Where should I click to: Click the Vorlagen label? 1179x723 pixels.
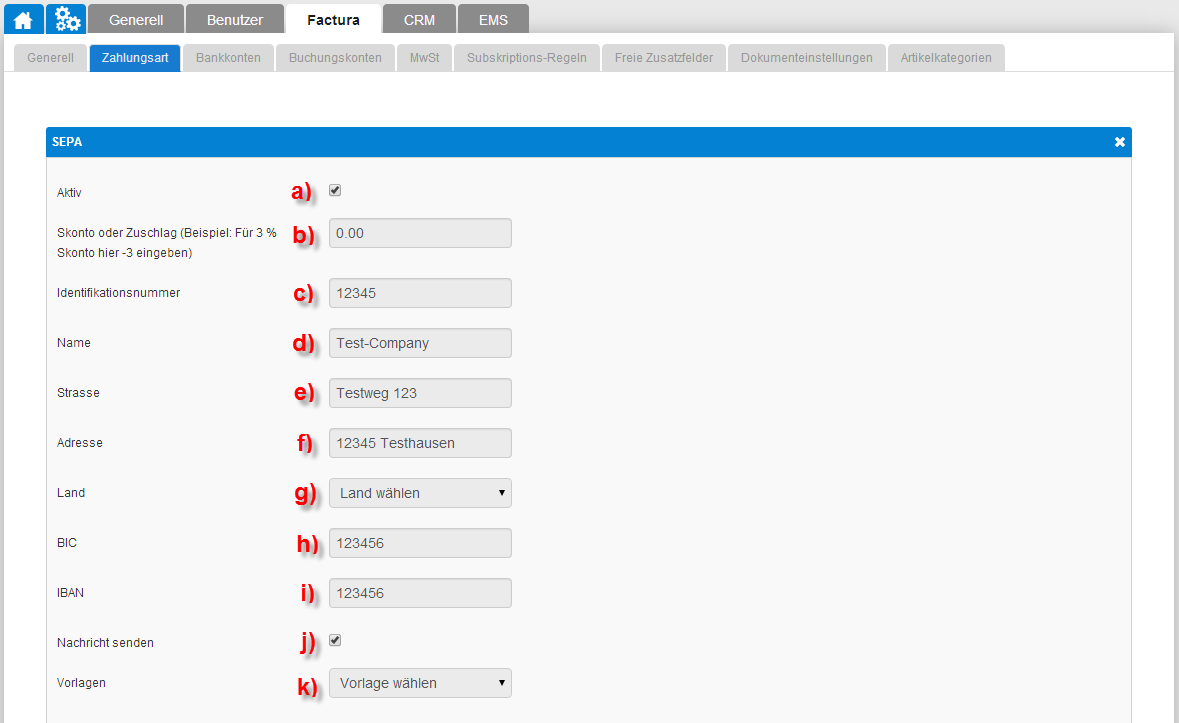(81, 682)
